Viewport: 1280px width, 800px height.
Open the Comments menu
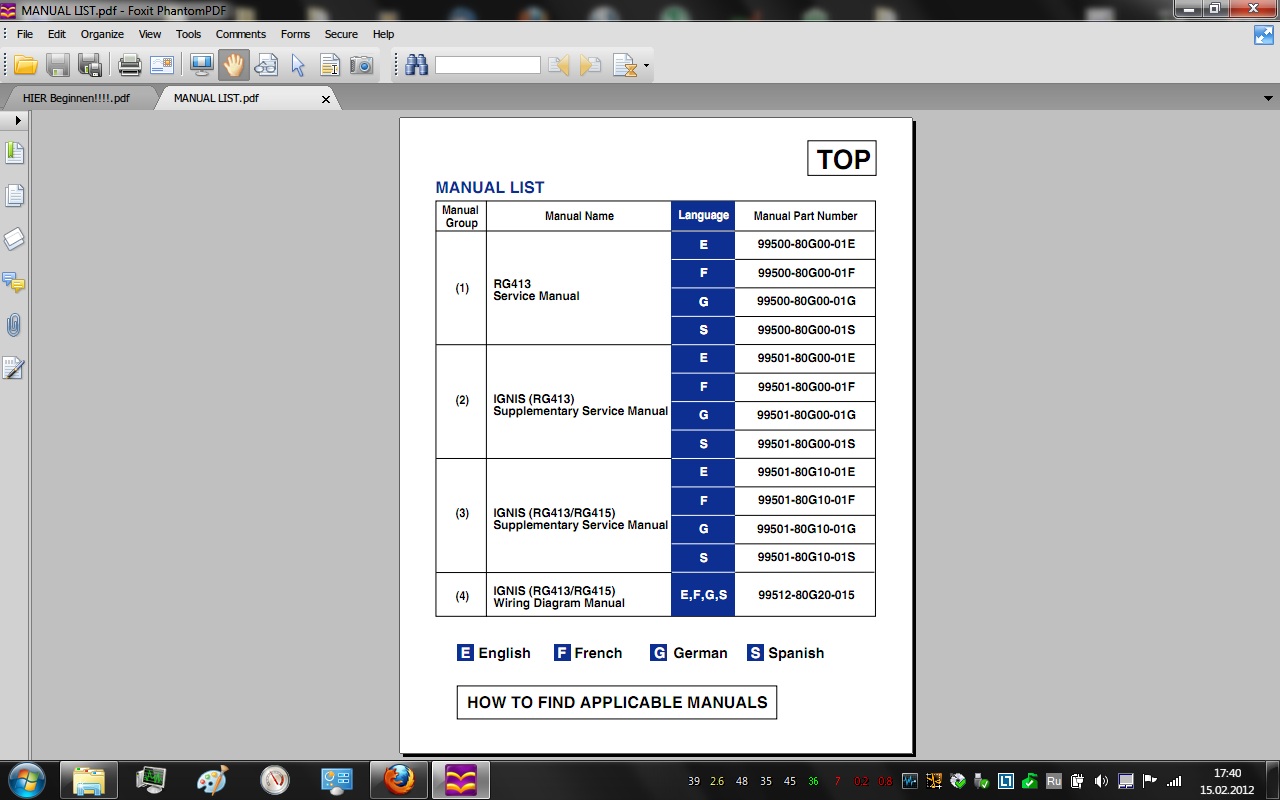coord(240,34)
